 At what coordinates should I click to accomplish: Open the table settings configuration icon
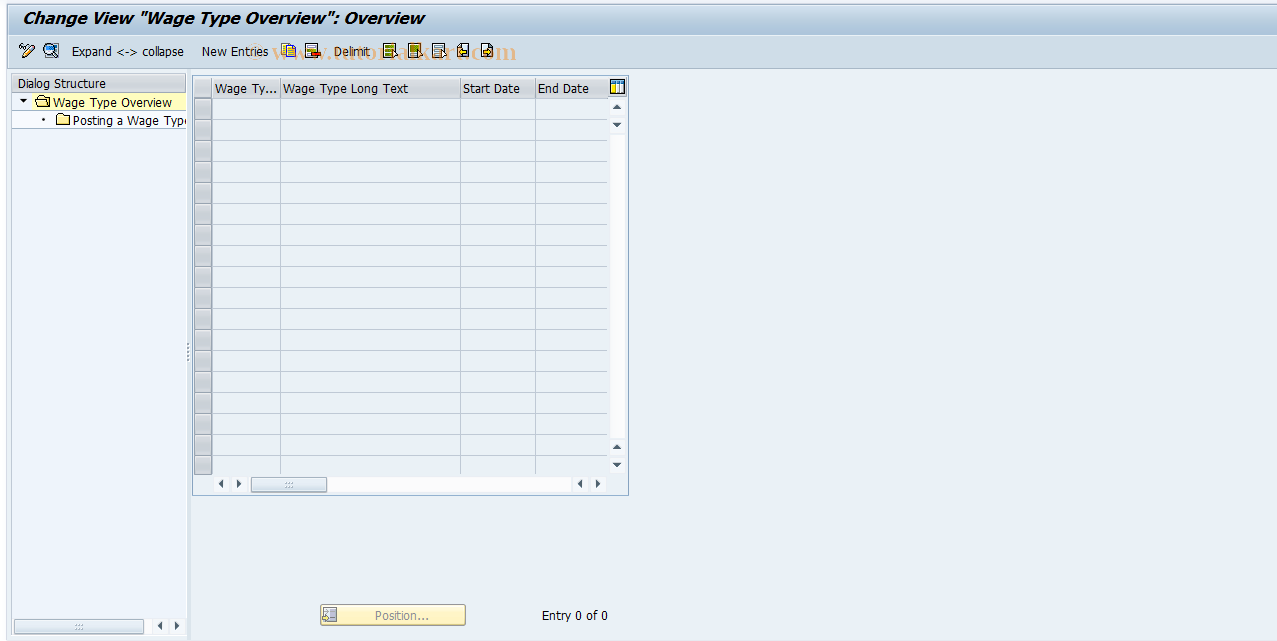pyautogui.click(x=617, y=88)
